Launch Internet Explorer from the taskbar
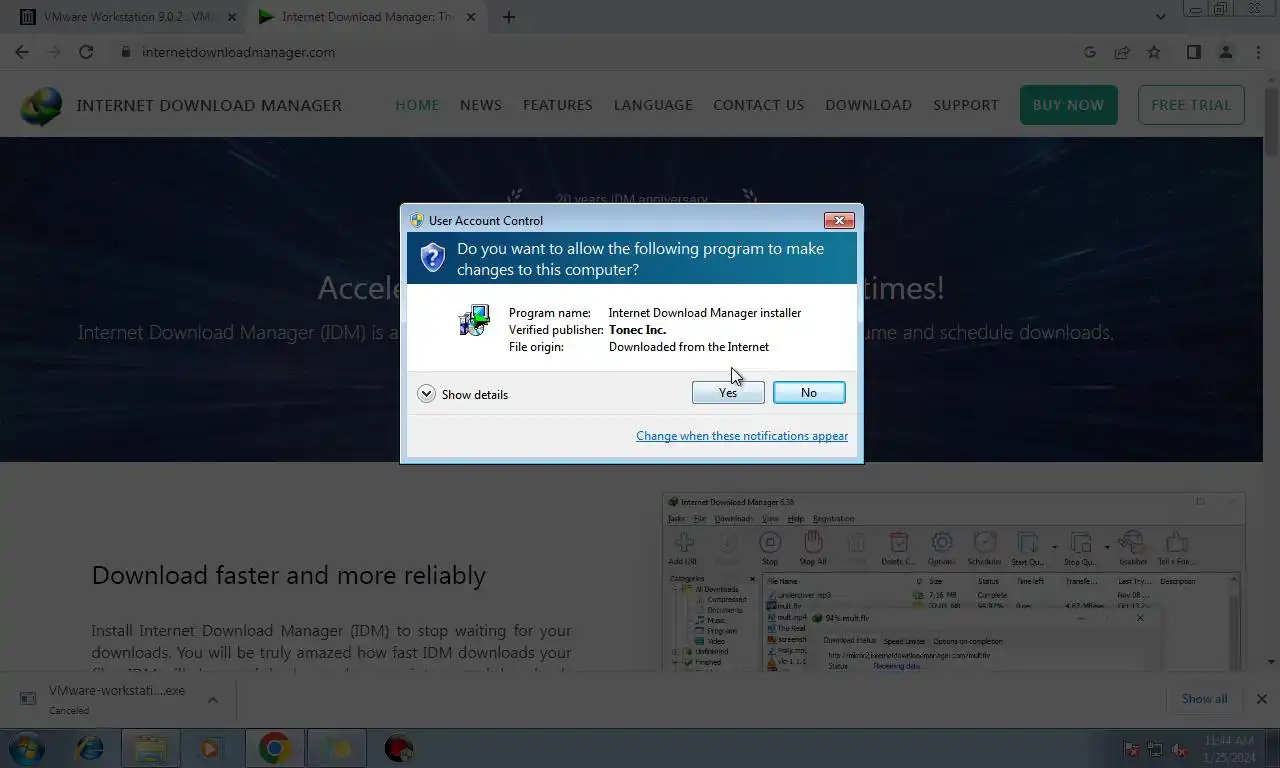 90,748
